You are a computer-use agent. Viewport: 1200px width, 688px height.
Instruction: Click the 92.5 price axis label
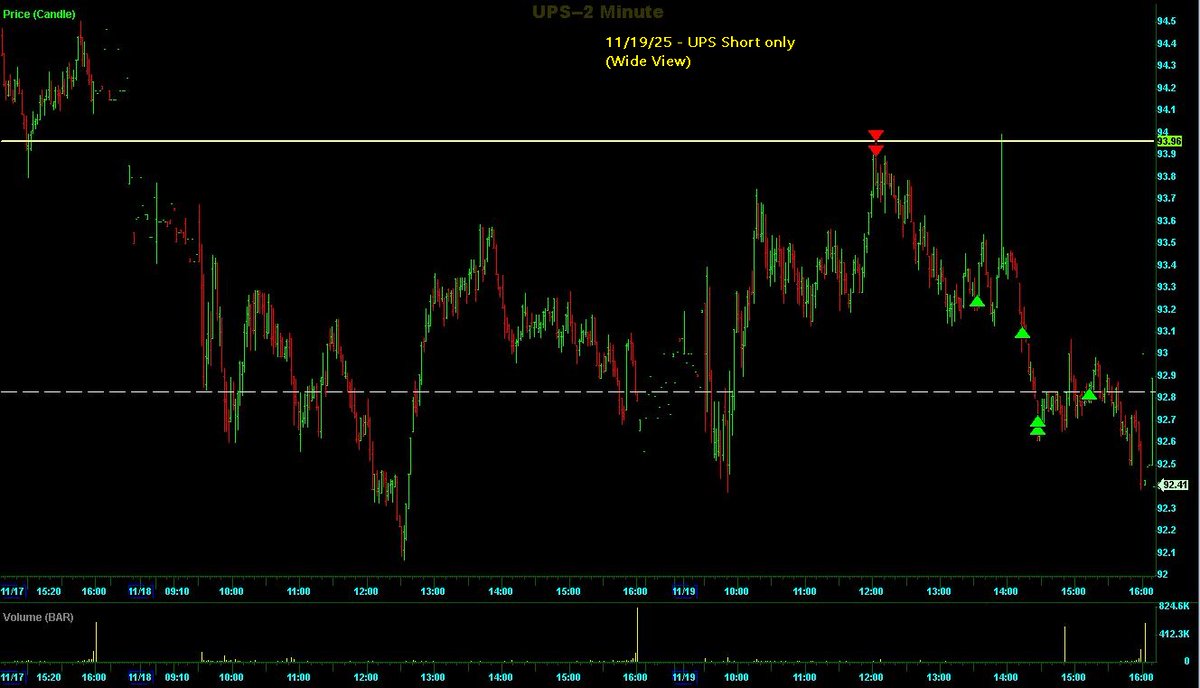coord(1167,463)
